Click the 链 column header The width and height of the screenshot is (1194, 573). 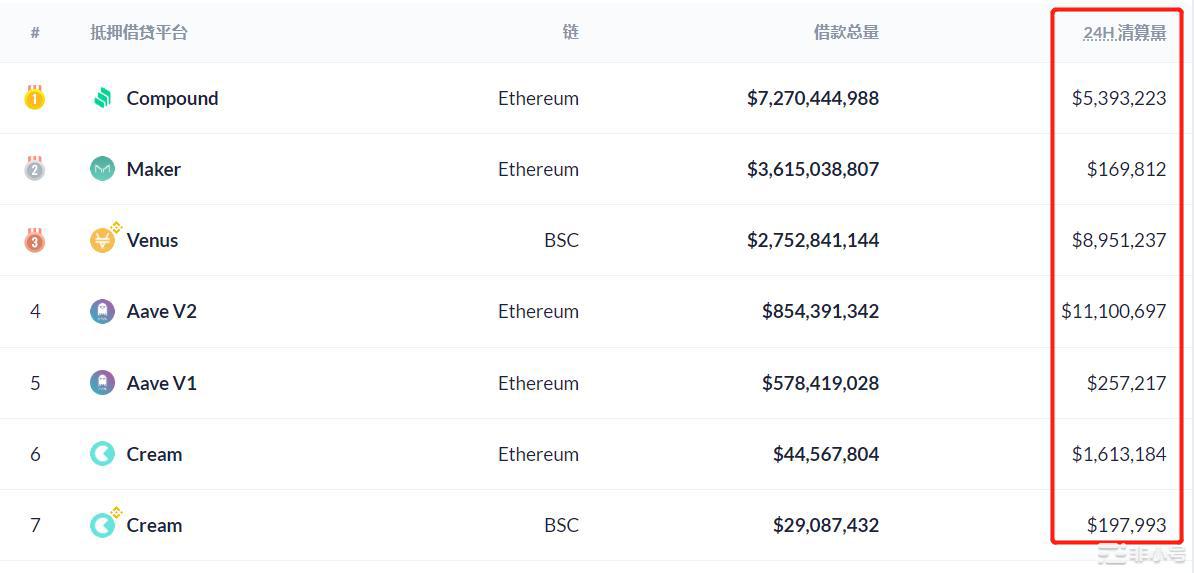[x=571, y=32]
